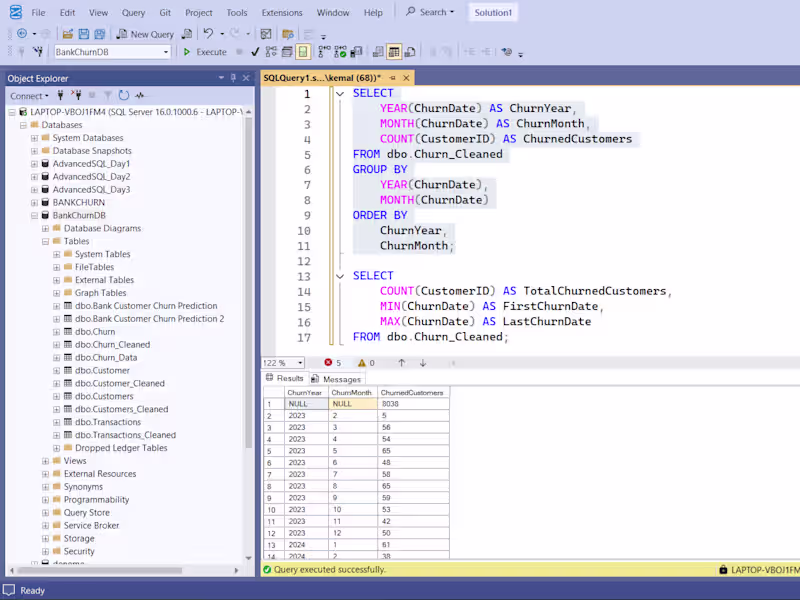Screen dimensions: 800x600
Task: Click the ChurnedCustomers column header
Action: click(x=413, y=392)
